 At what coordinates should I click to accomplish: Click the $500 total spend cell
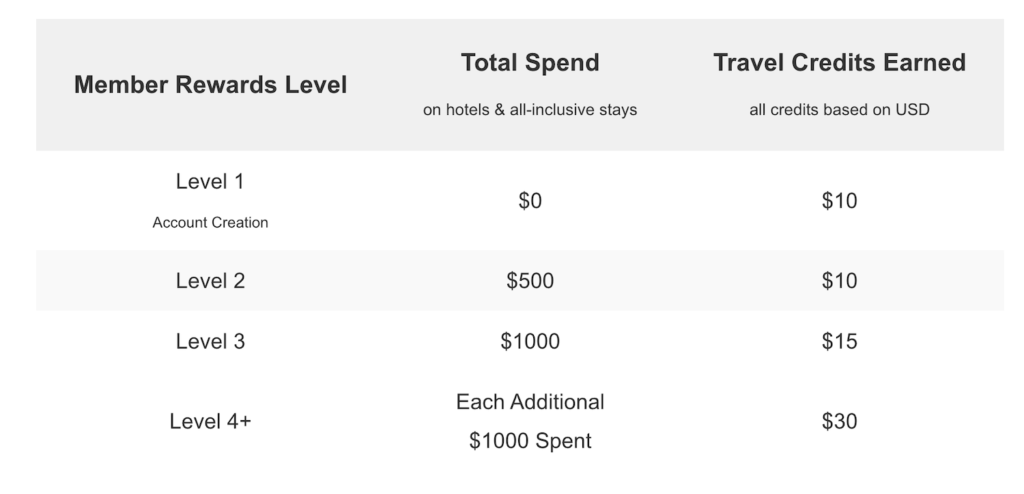pos(530,281)
